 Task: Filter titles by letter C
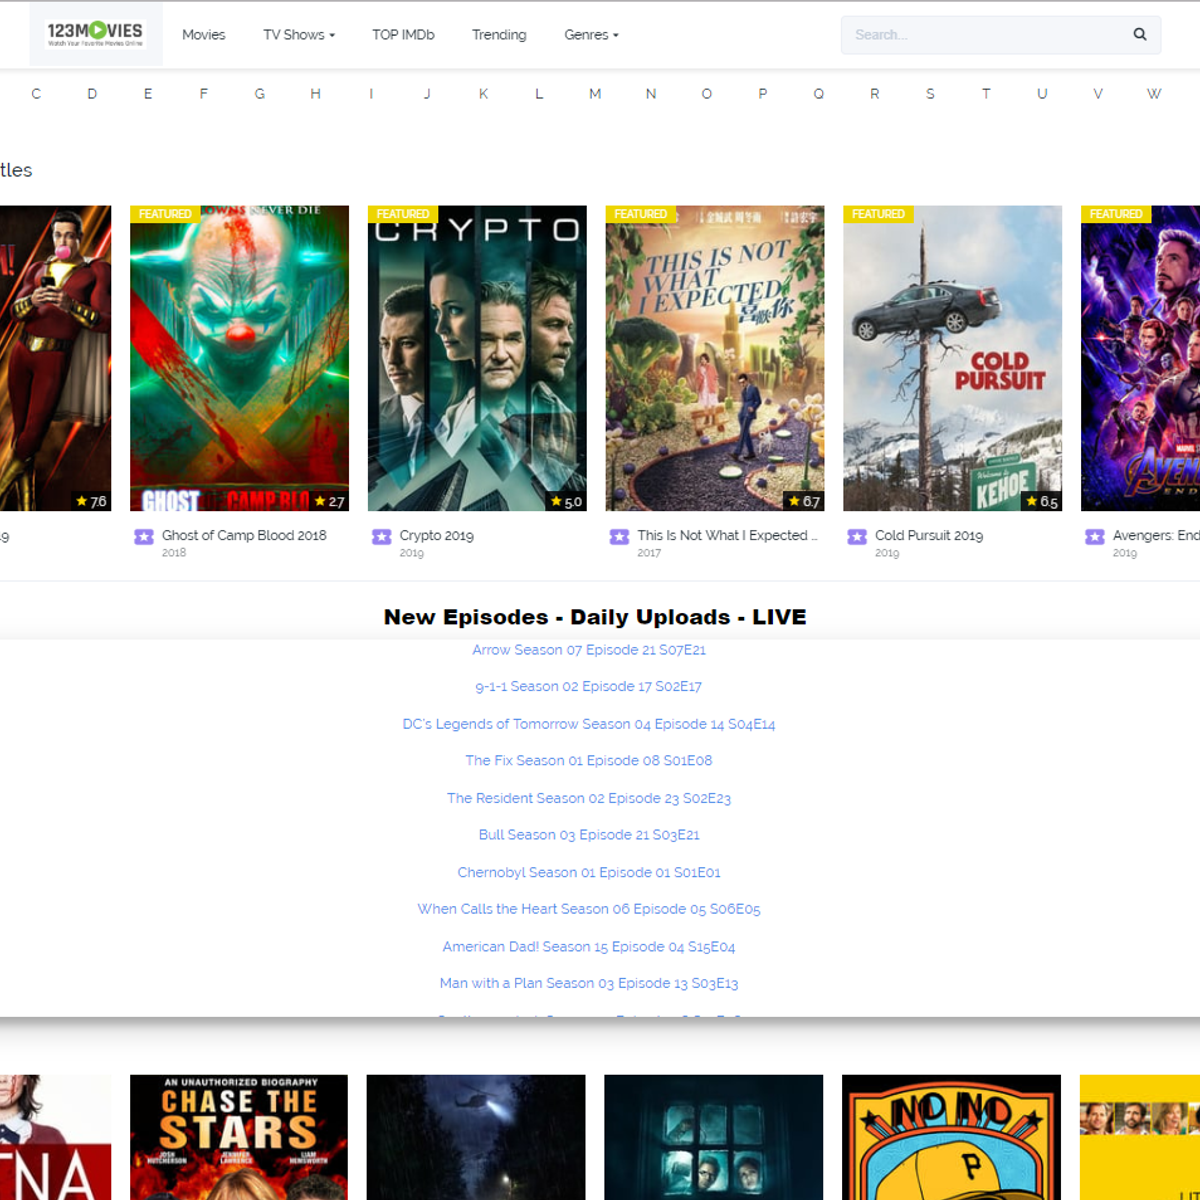(x=36, y=94)
